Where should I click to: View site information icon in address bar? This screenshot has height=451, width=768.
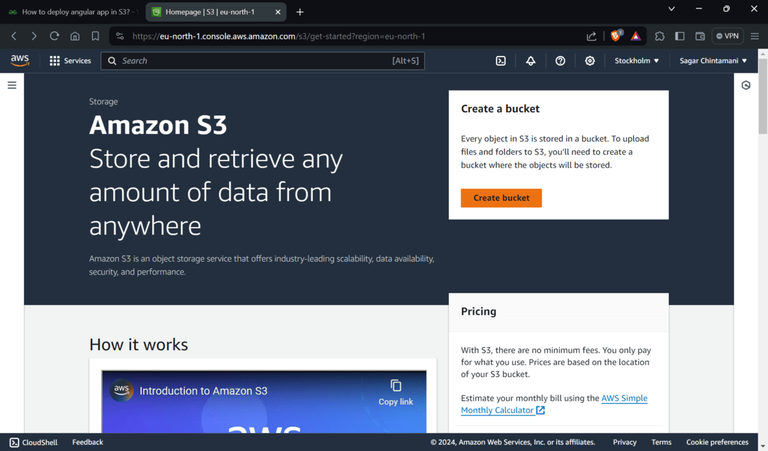click(120, 36)
